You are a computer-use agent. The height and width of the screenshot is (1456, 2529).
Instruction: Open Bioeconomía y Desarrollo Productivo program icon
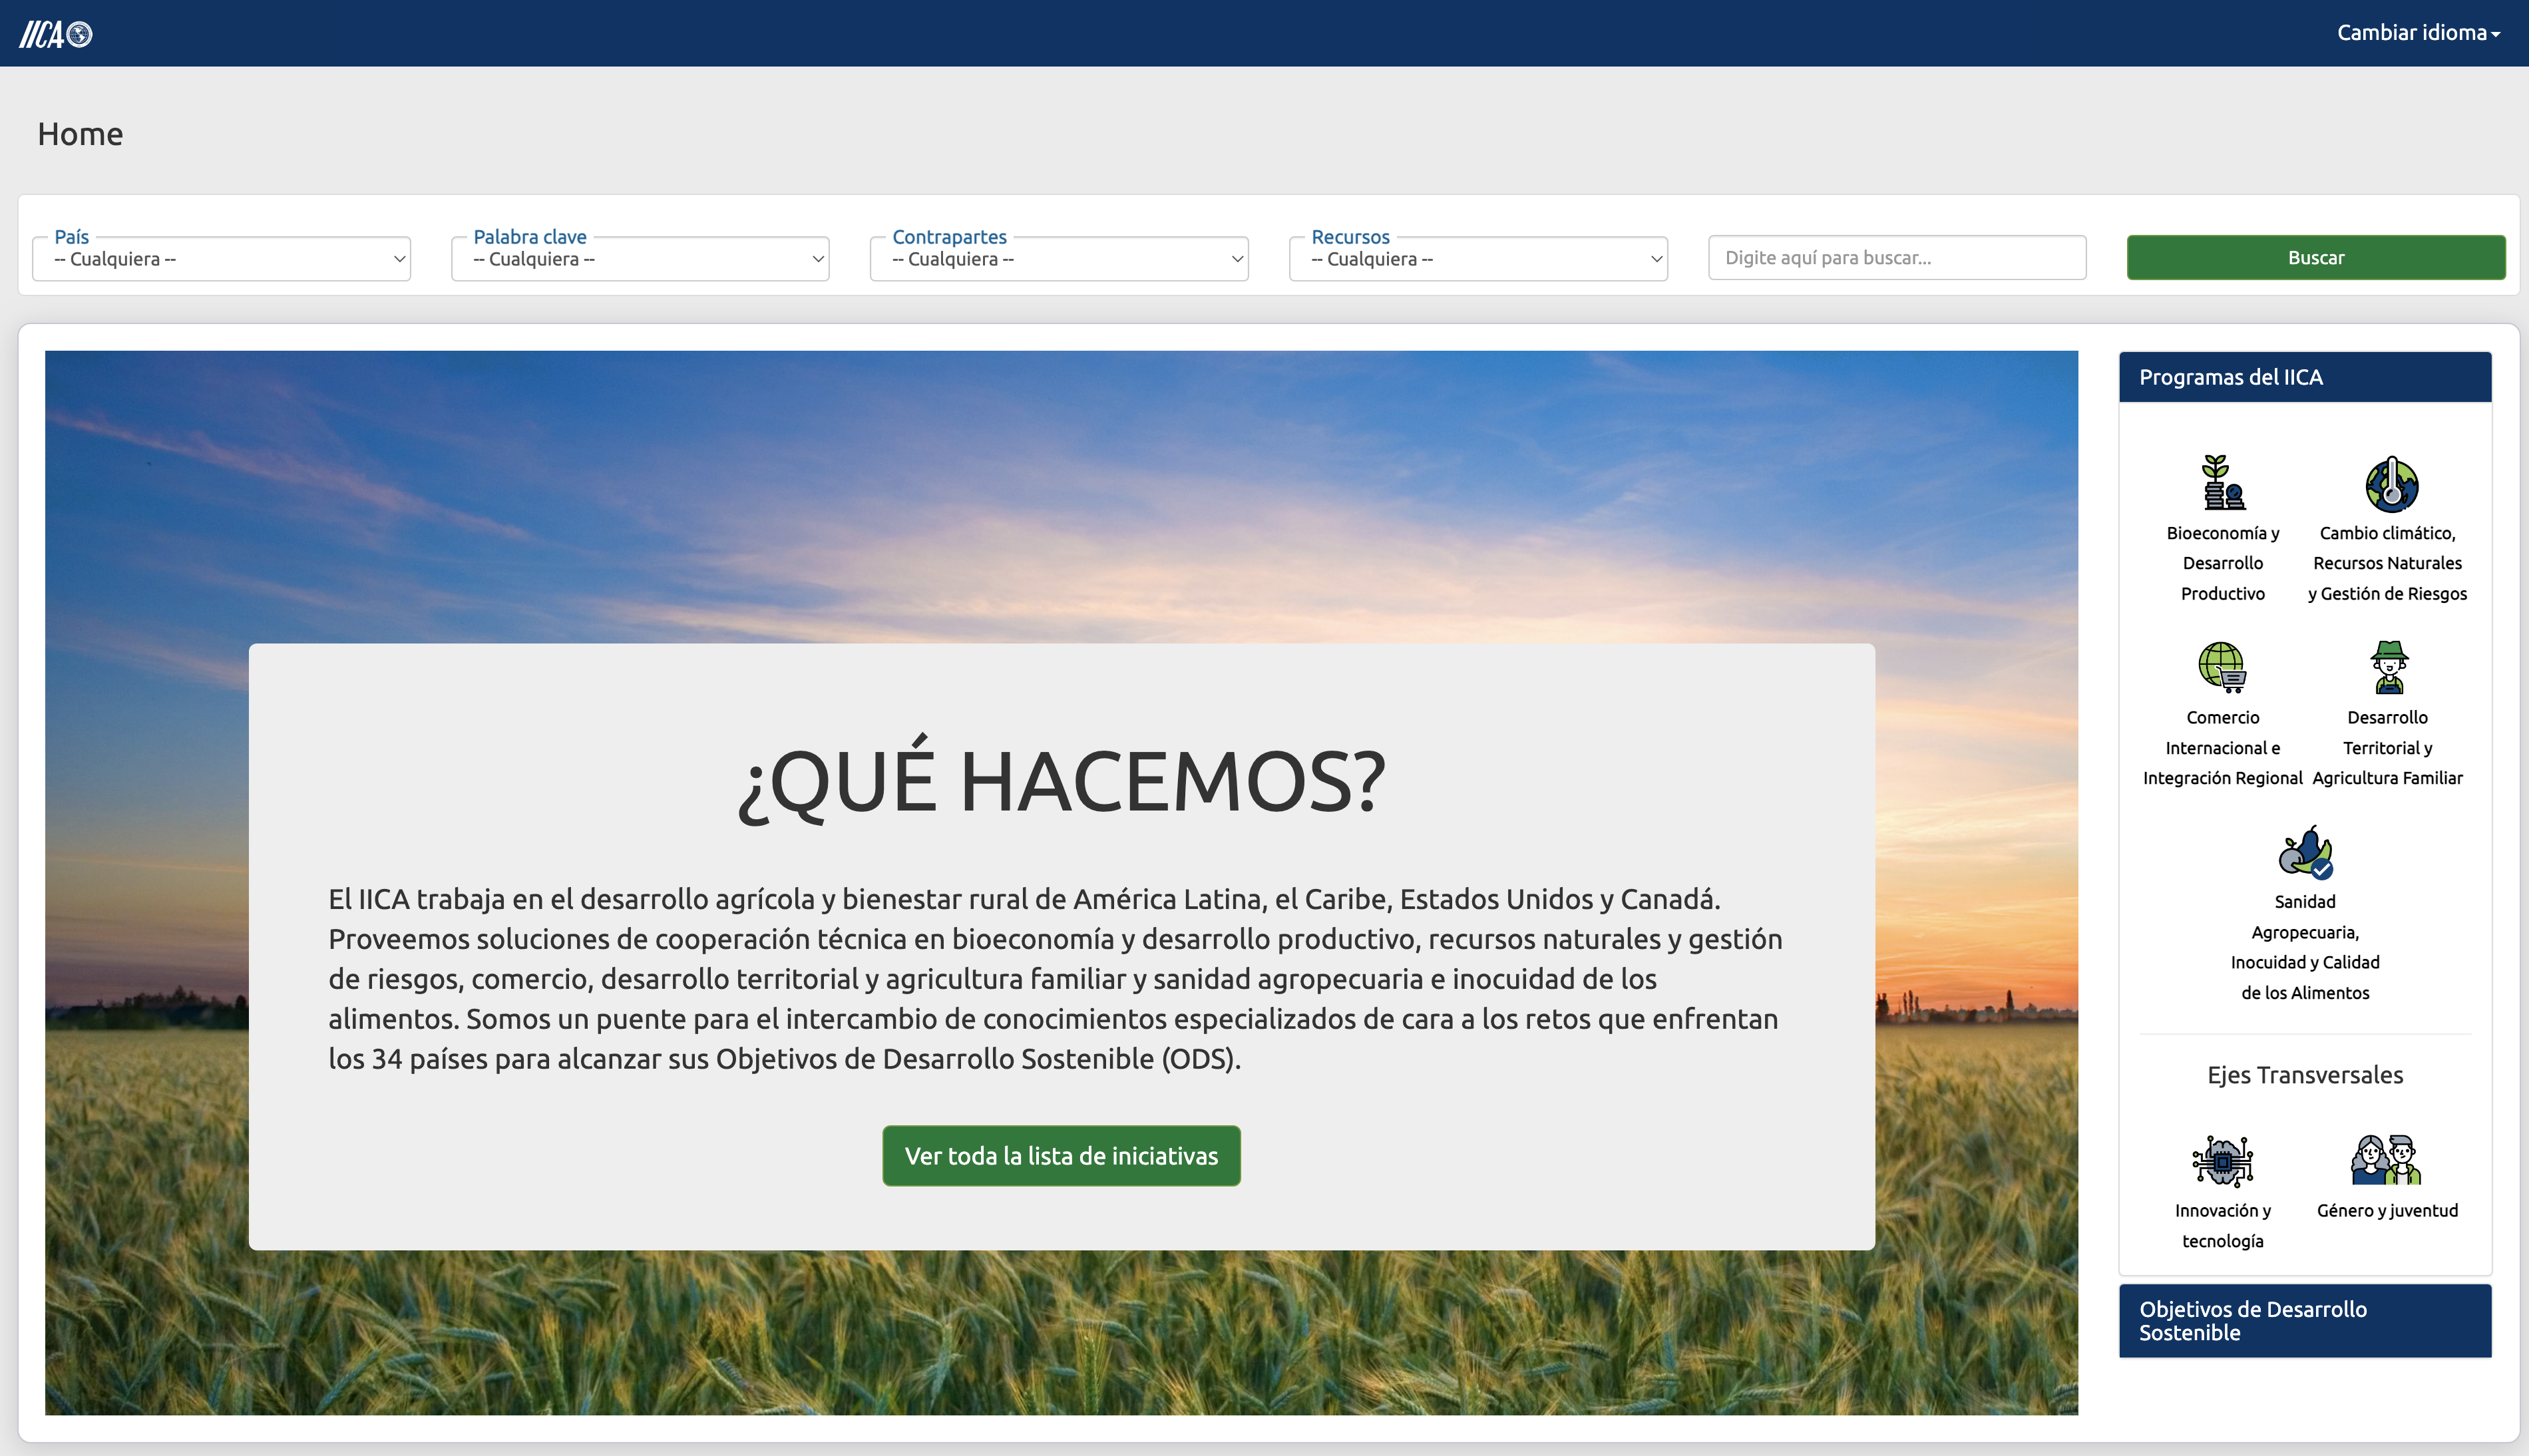(2222, 483)
